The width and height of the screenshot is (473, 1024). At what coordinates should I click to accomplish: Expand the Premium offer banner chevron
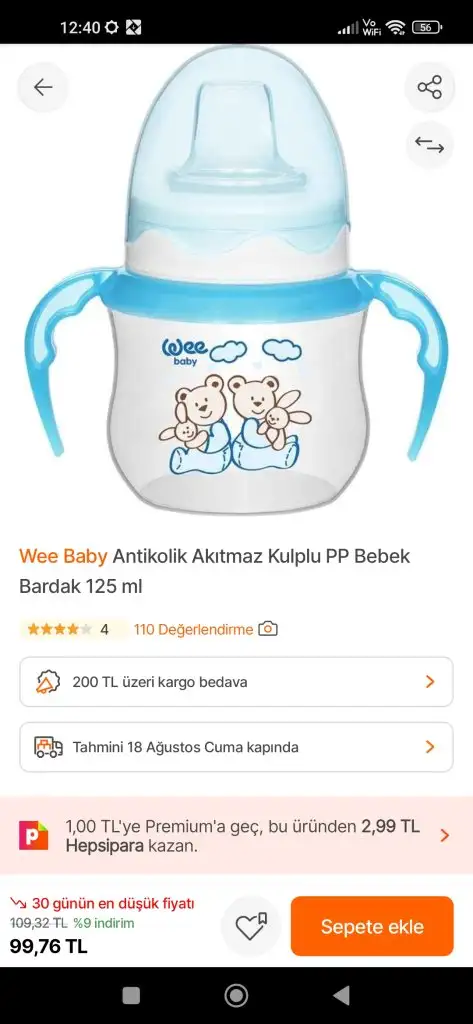445,835
